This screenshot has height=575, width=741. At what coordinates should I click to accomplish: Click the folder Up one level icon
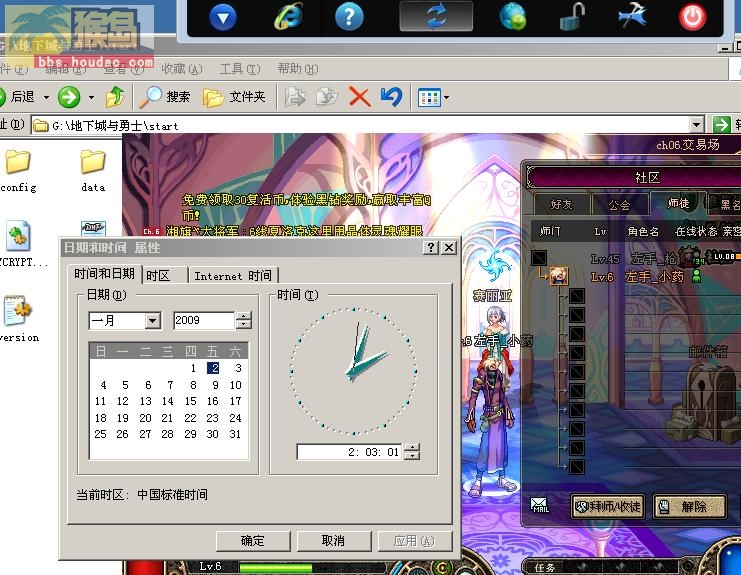(x=115, y=97)
